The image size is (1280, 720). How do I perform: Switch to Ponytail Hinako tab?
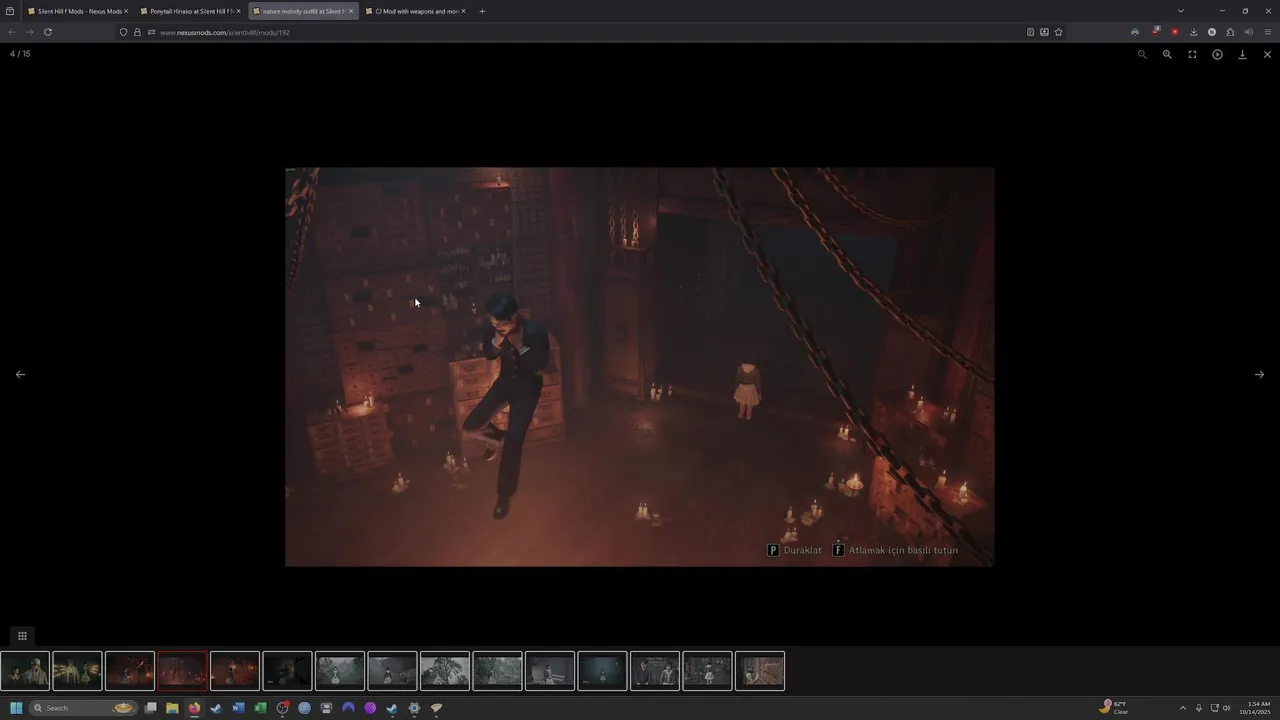coord(190,11)
